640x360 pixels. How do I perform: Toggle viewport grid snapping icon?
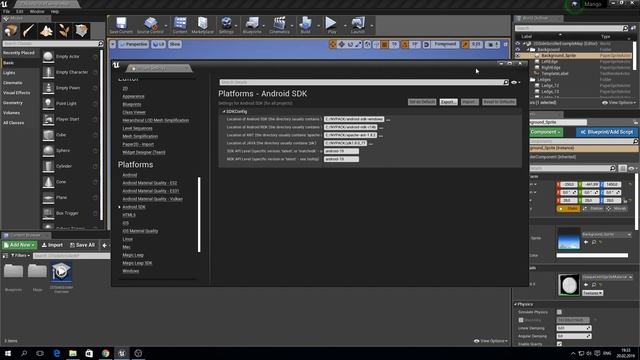coord(384,44)
